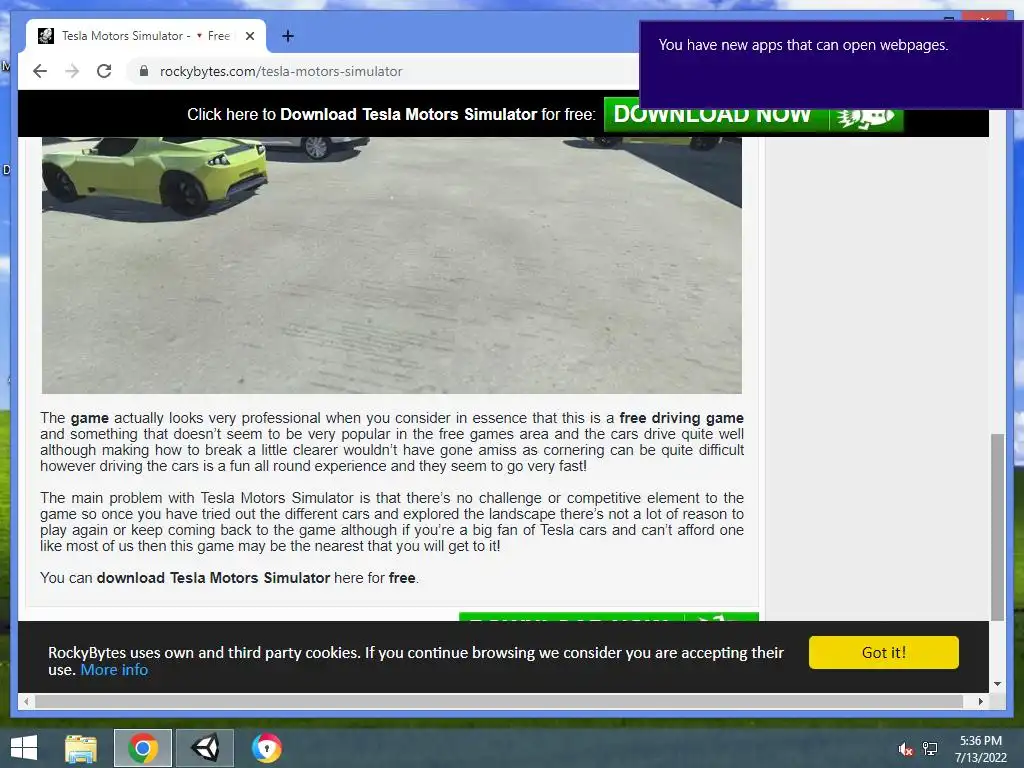This screenshot has width=1024, height=768.
Task: Click the lock icon in address bar
Action: [144, 71]
